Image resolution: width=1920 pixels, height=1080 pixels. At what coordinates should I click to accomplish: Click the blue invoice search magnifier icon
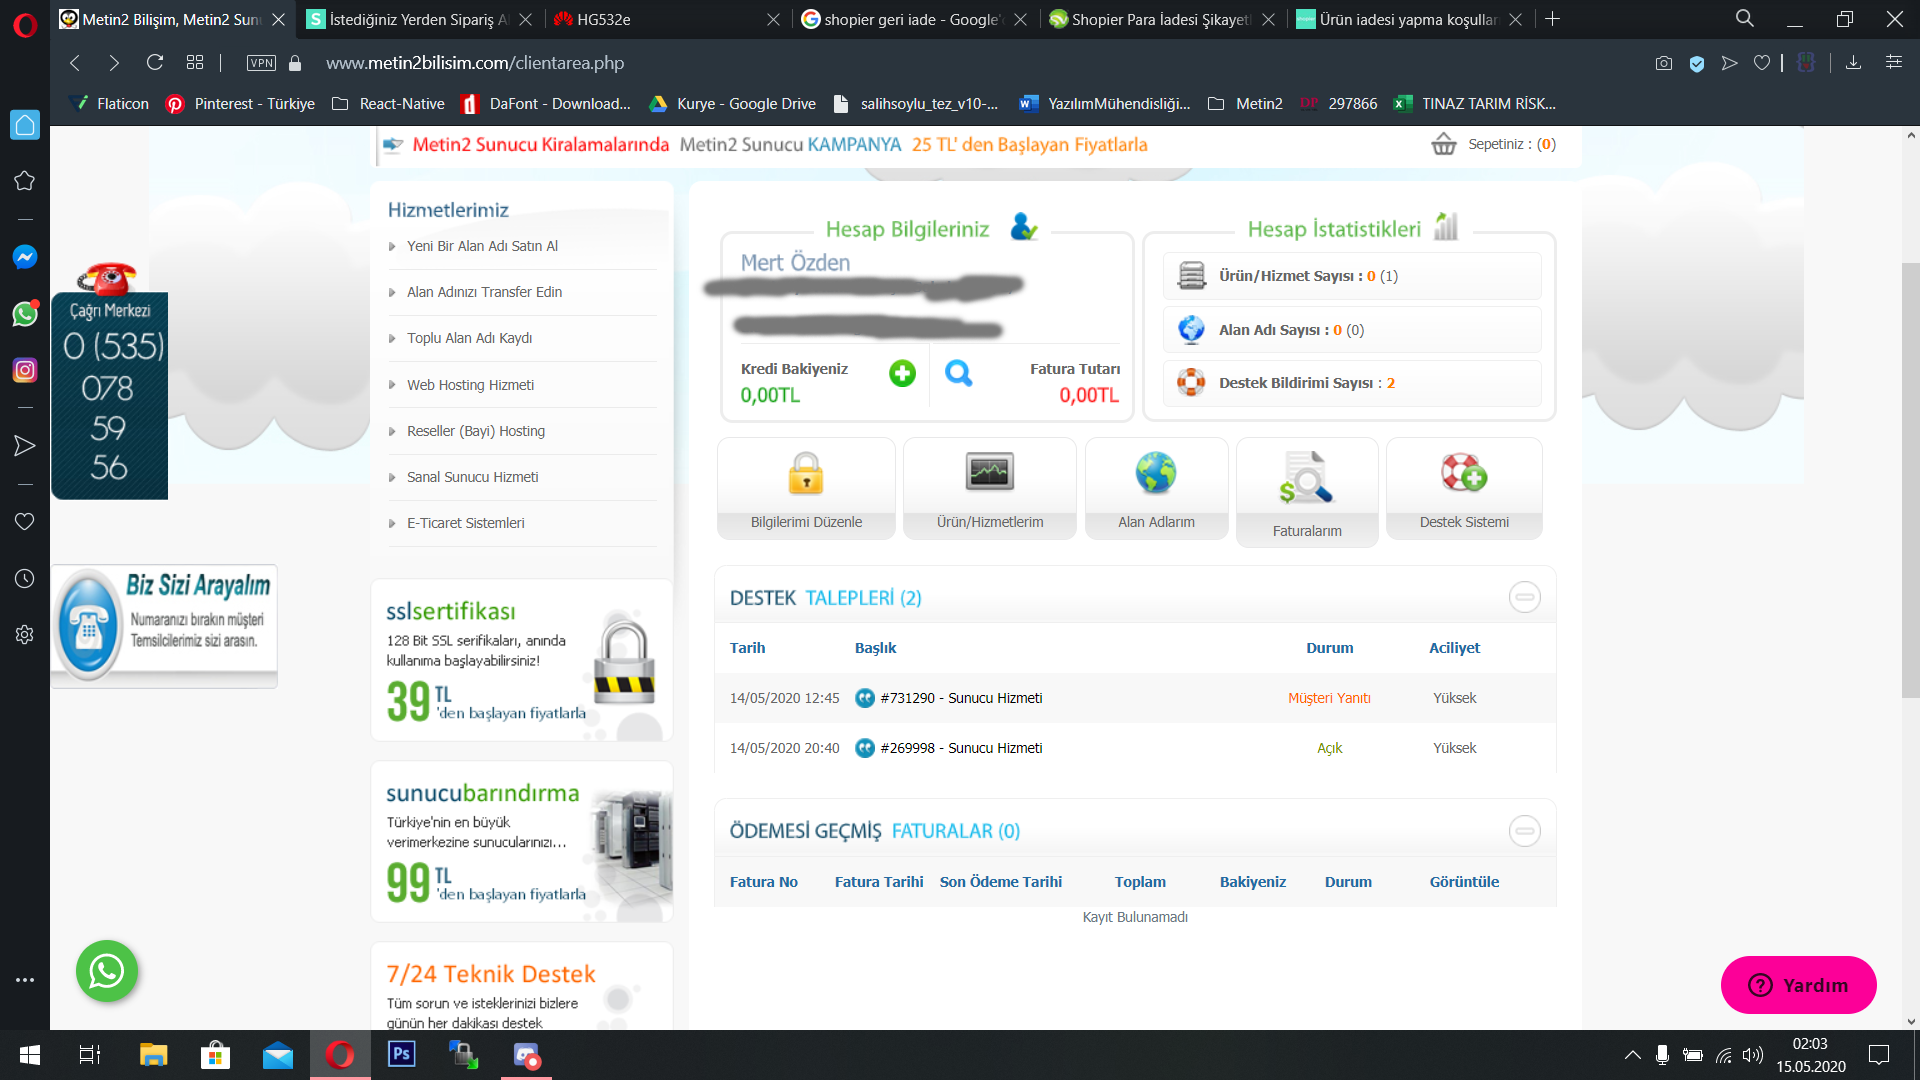click(959, 373)
